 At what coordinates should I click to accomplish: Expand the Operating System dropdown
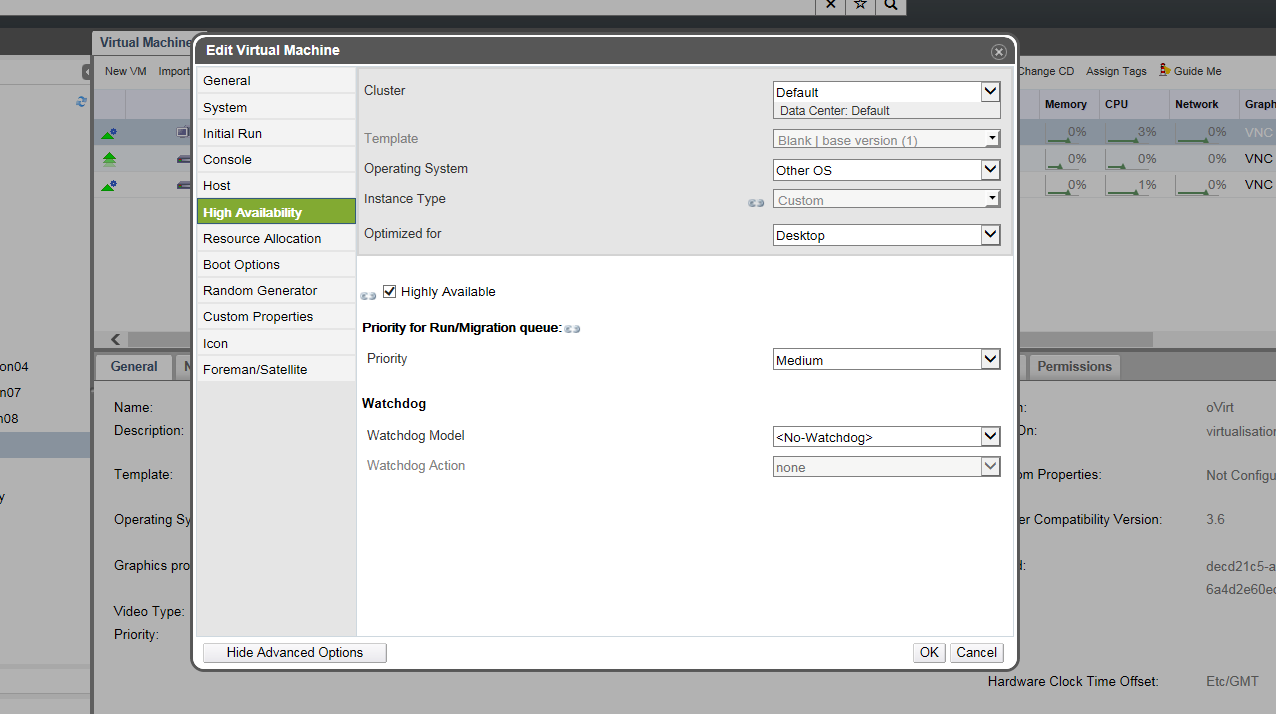886,170
